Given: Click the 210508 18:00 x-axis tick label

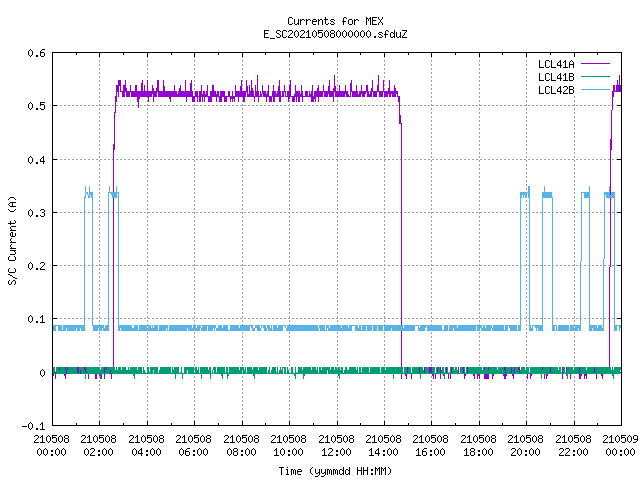Looking at the screenshot, I should 478,445.
